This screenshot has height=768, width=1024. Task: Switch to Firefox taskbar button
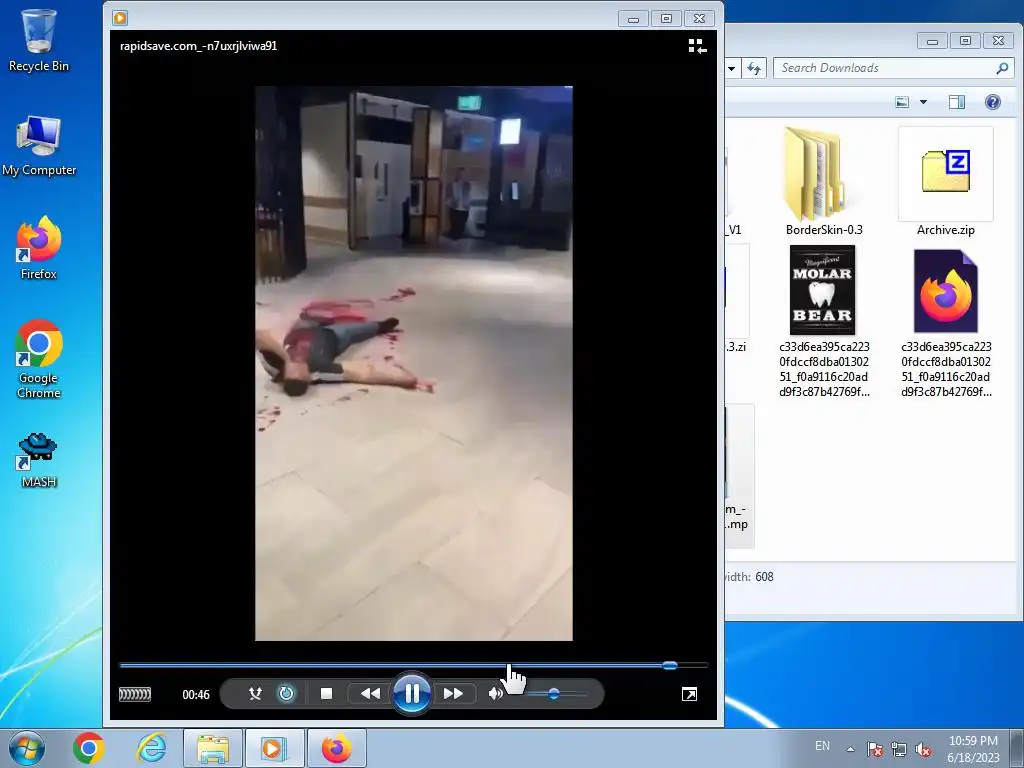point(336,748)
